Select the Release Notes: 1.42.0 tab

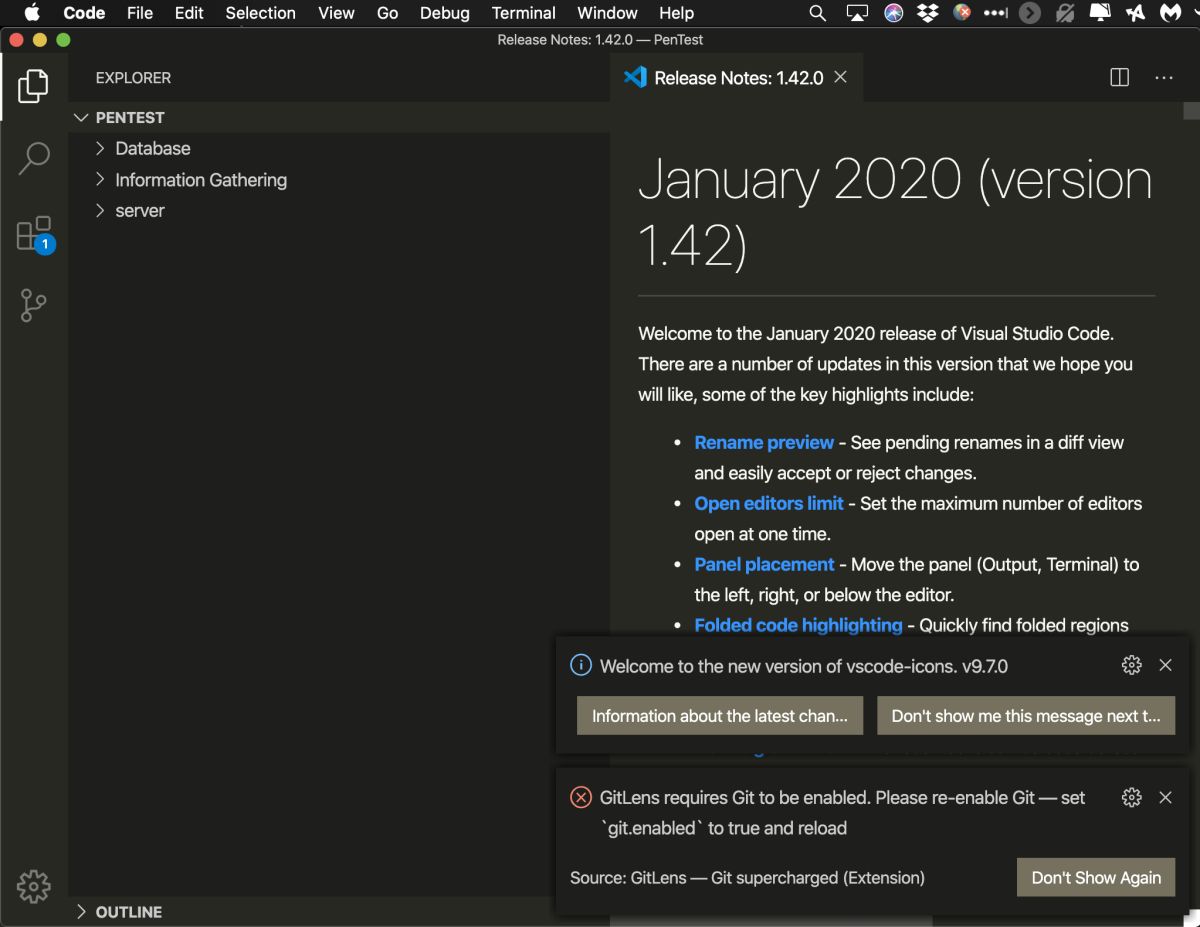pos(736,78)
